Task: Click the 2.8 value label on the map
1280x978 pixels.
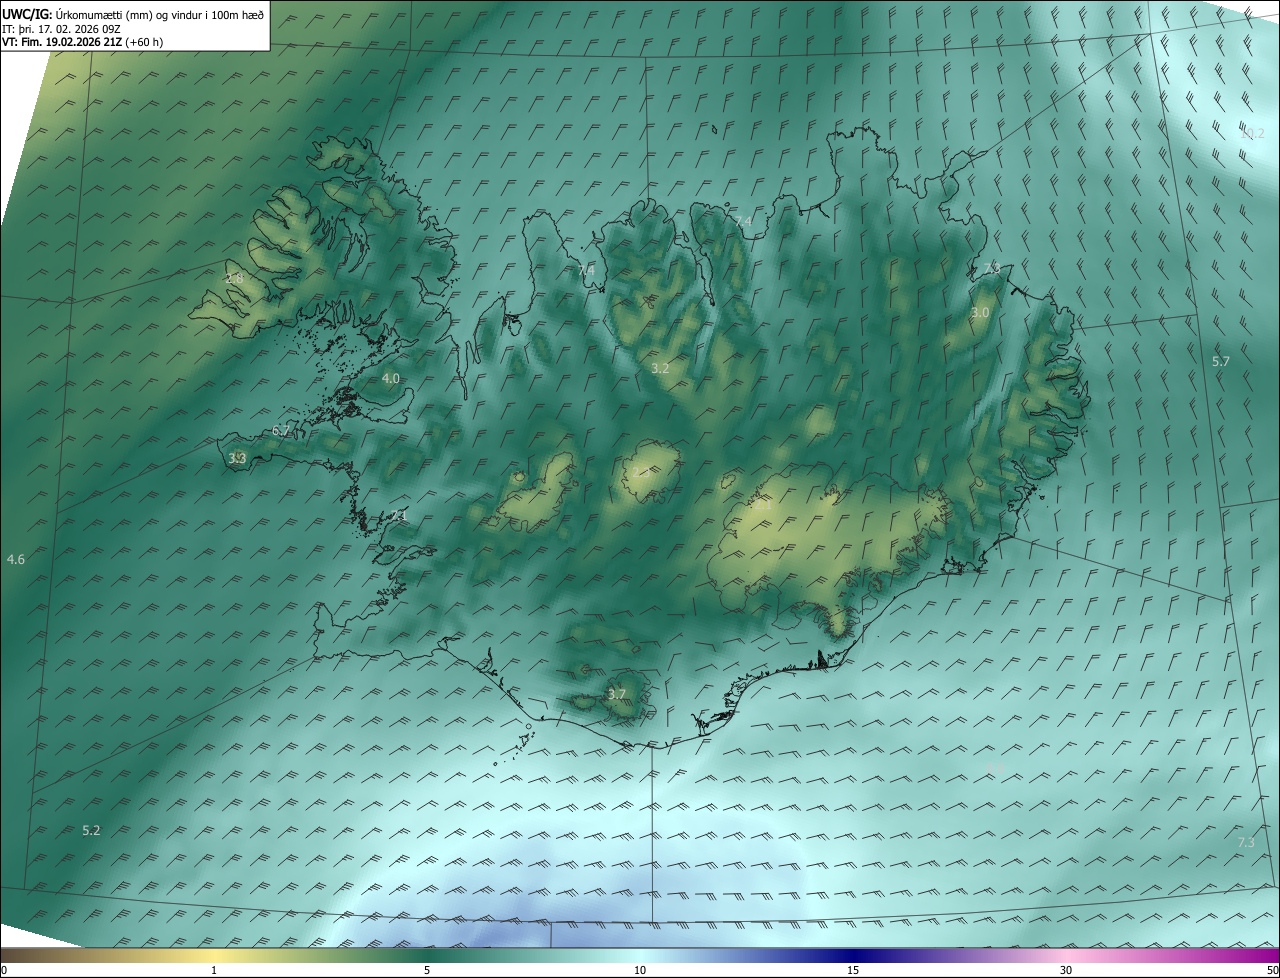Action: [x=235, y=279]
